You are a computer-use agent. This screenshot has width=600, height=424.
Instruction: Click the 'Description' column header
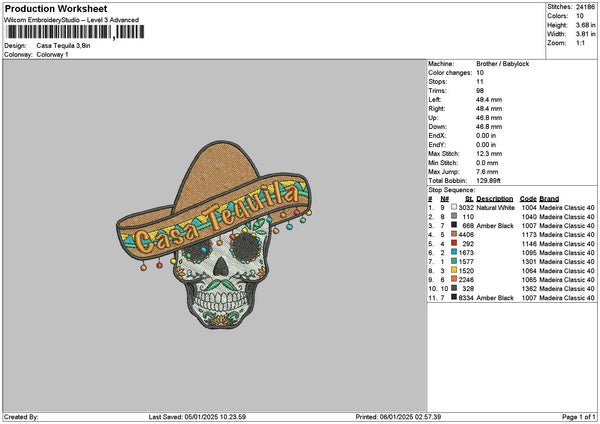(x=494, y=199)
